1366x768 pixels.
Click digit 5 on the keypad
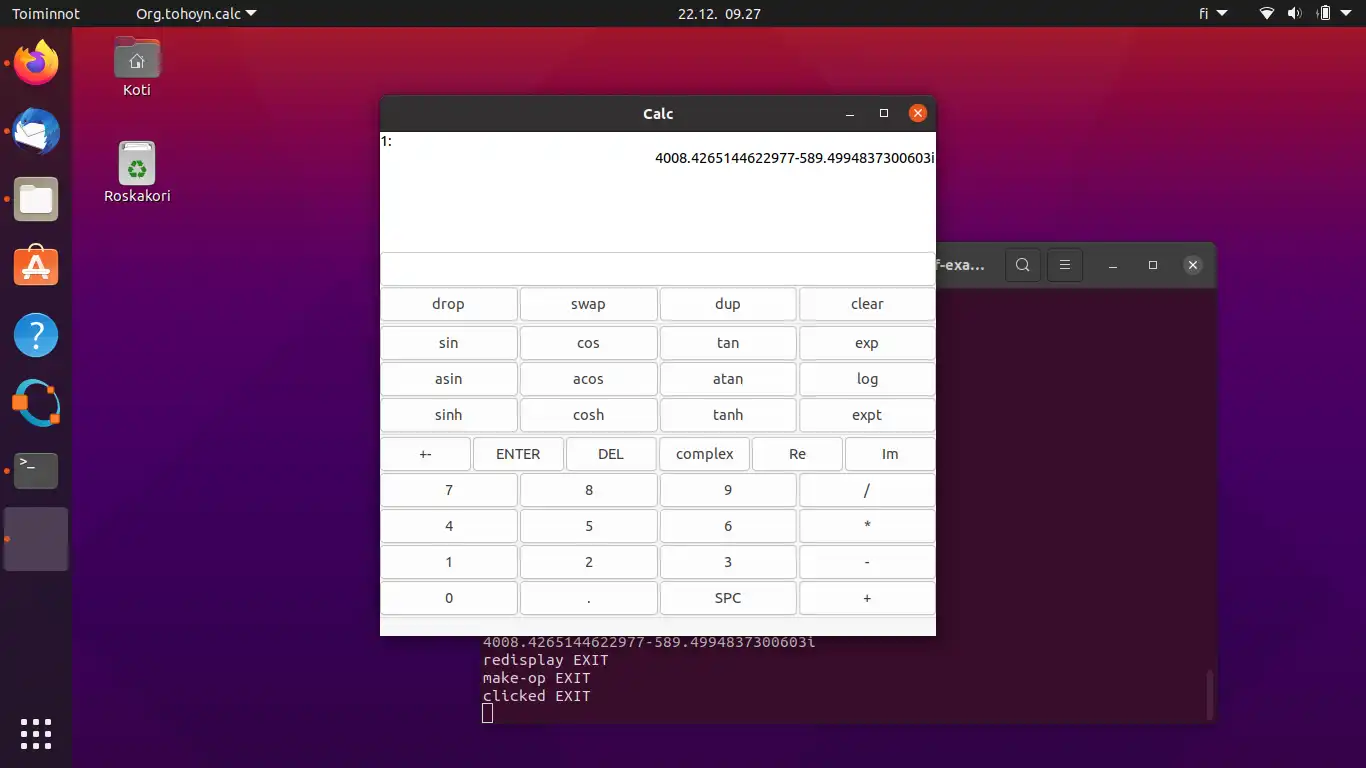tap(588, 526)
